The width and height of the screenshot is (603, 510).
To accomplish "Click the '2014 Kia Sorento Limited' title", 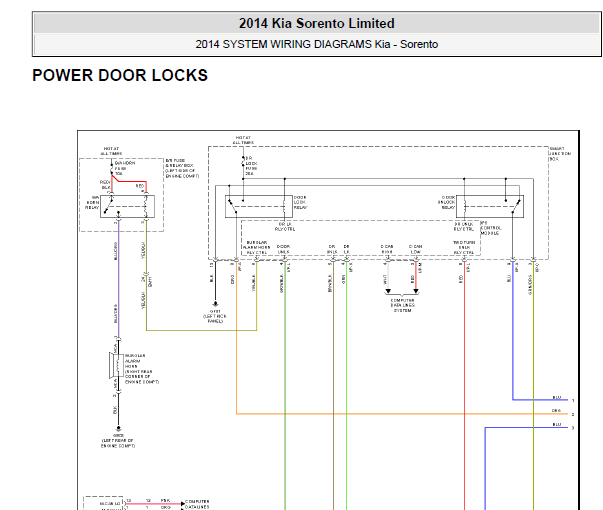I will tap(316, 23).
